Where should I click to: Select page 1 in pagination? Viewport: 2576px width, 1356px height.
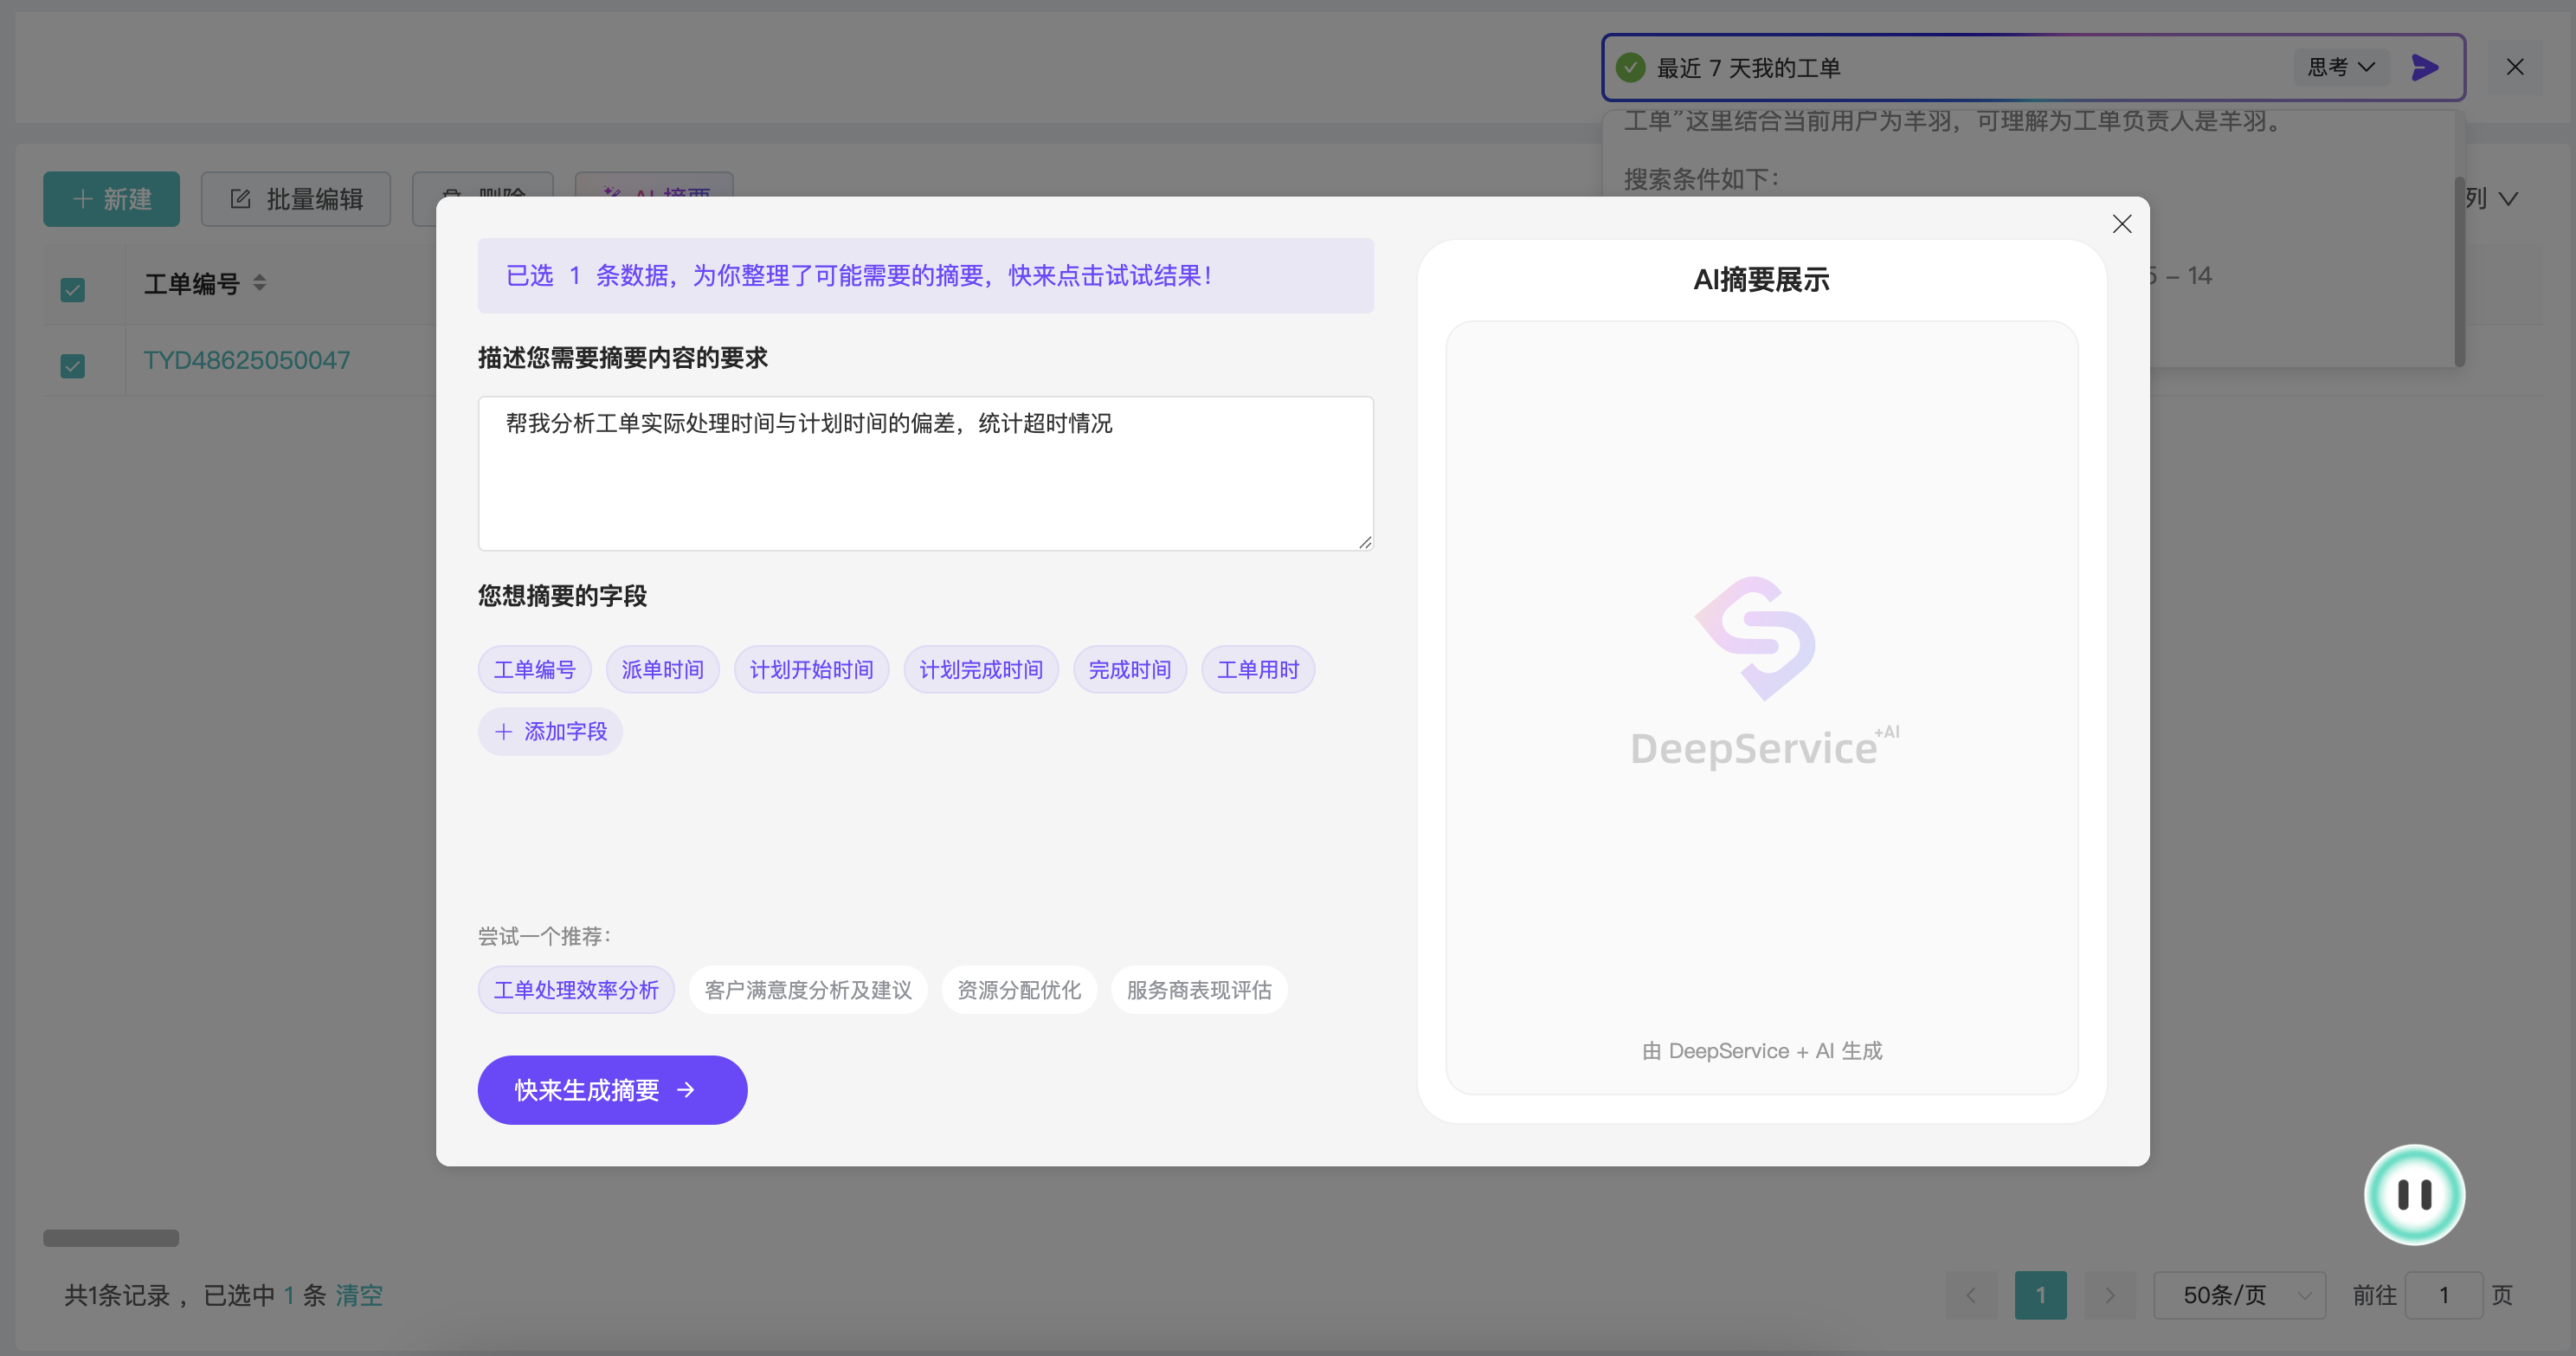[2041, 1295]
